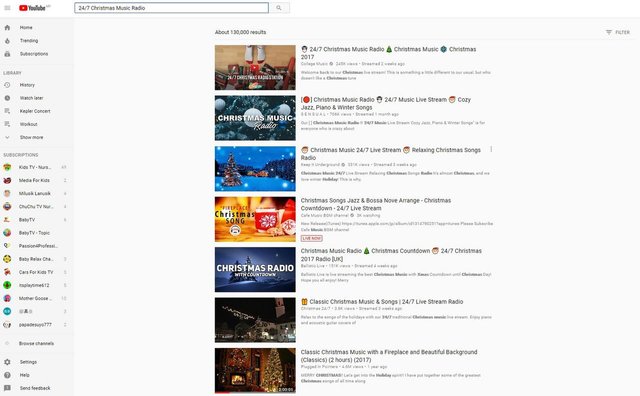Open Mother Goose channel avatar
This screenshot has width=640, height=396.
(x=7, y=298)
